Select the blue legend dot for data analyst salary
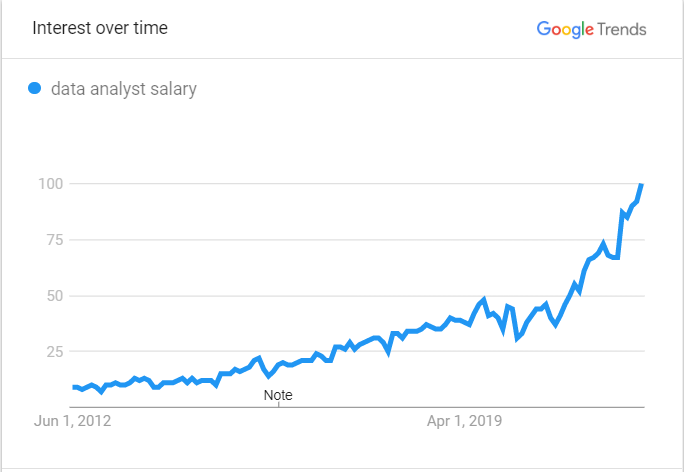Viewport: 684px width, 472px height. tap(34, 88)
